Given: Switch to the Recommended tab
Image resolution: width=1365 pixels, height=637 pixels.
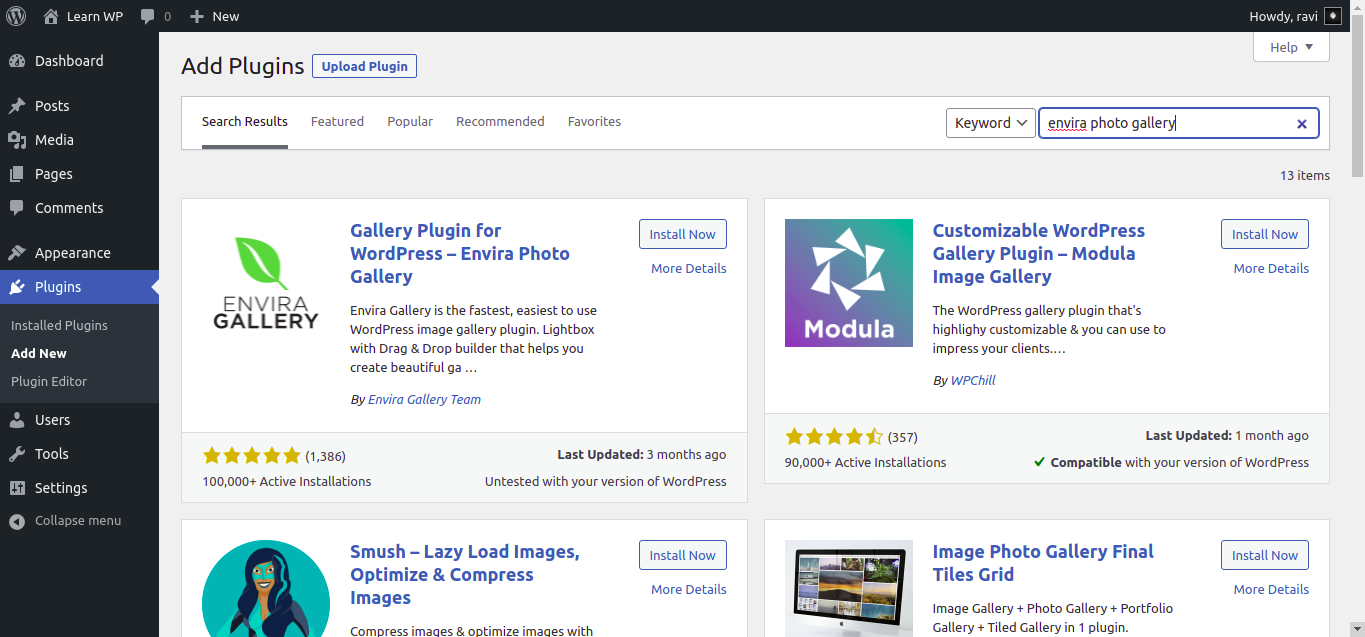Looking at the screenshot, I should point(500,122).
